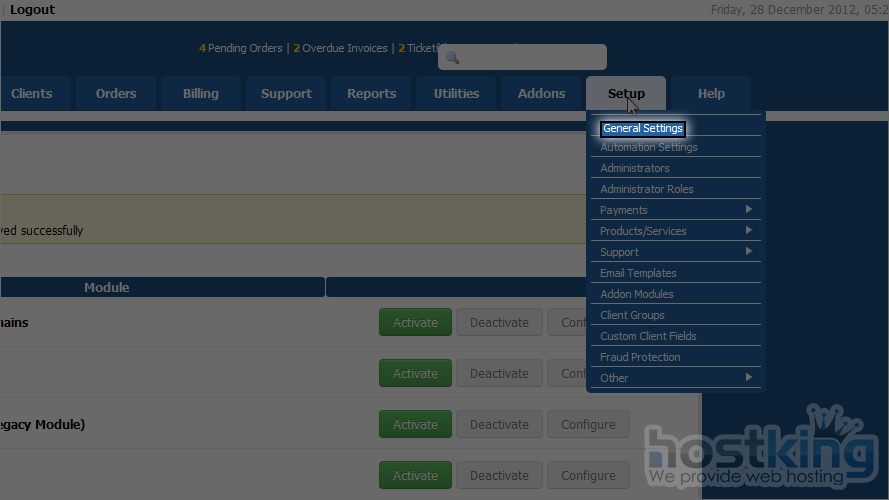Choose Fraud Protection in Setup menu
This screenshot has width=889, height=500.
coord(640,357)
